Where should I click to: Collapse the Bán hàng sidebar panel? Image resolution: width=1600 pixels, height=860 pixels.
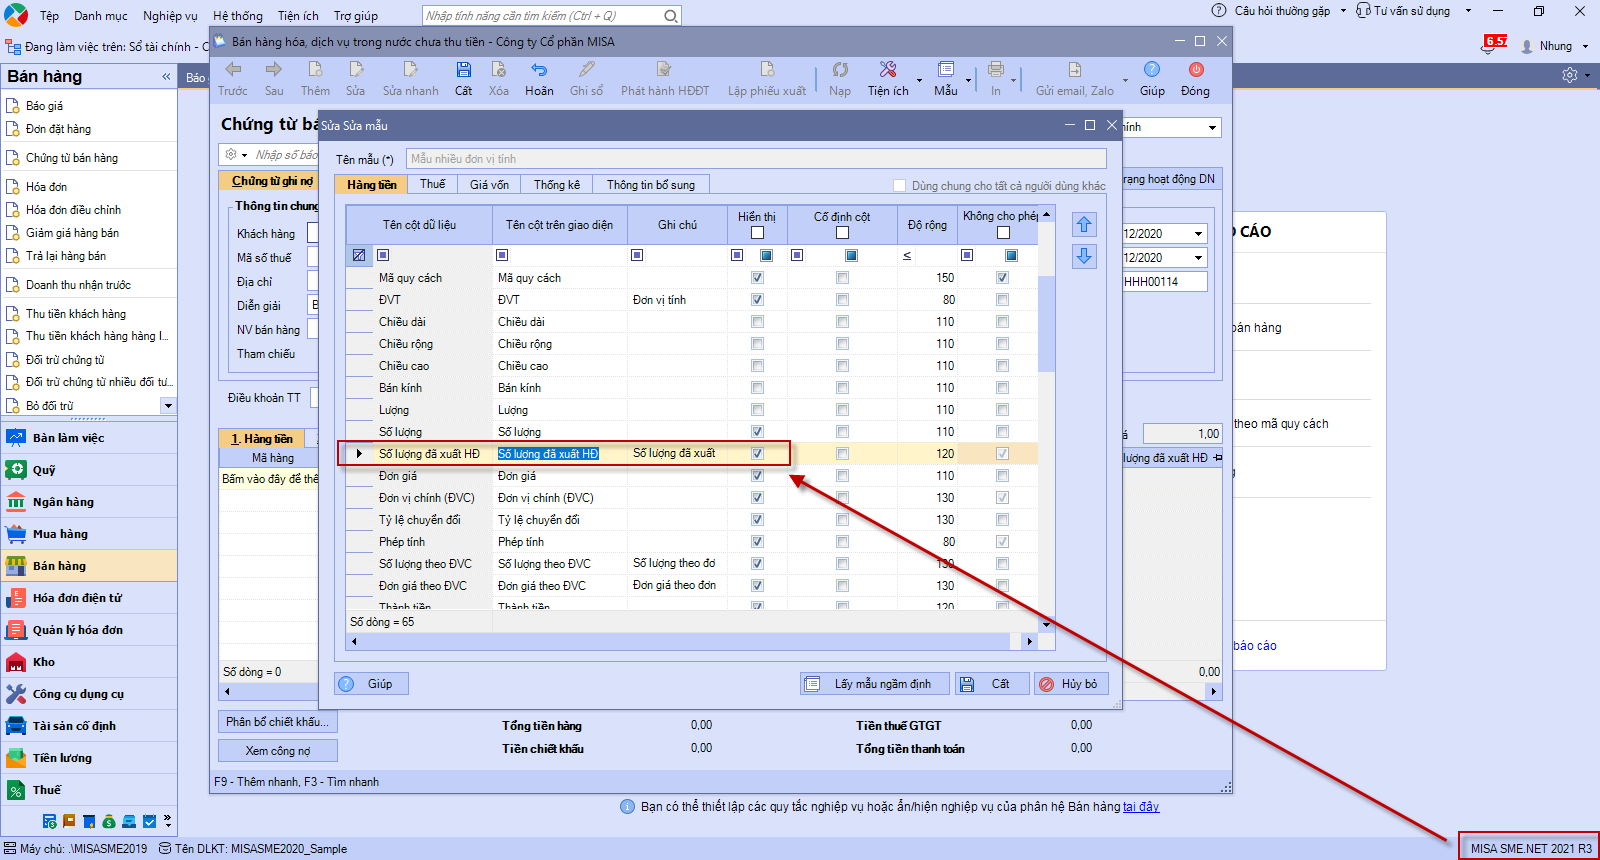click(166, 77)
